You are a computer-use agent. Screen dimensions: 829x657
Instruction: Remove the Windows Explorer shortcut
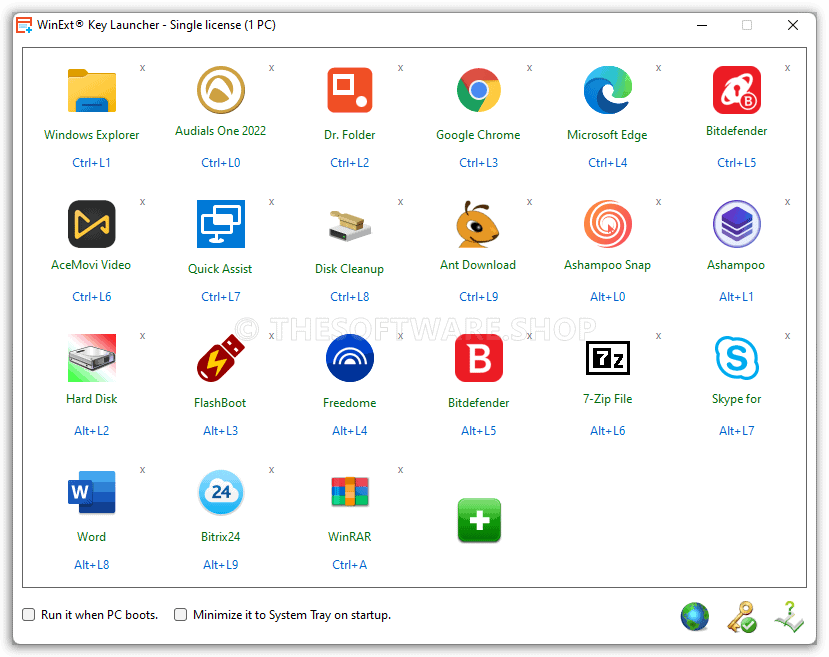click(142, 68)
